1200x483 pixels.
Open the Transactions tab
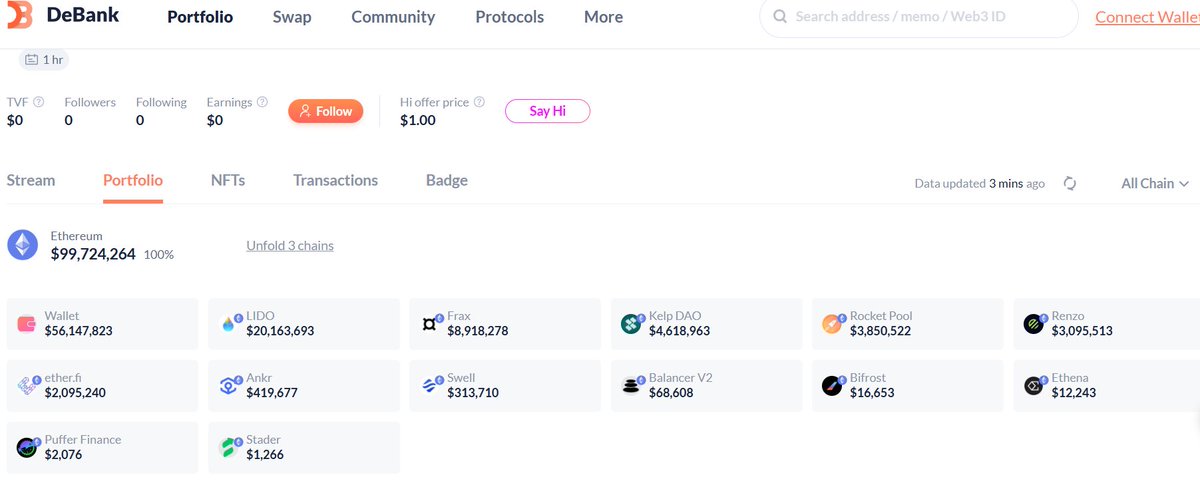(x=335, y=180)
